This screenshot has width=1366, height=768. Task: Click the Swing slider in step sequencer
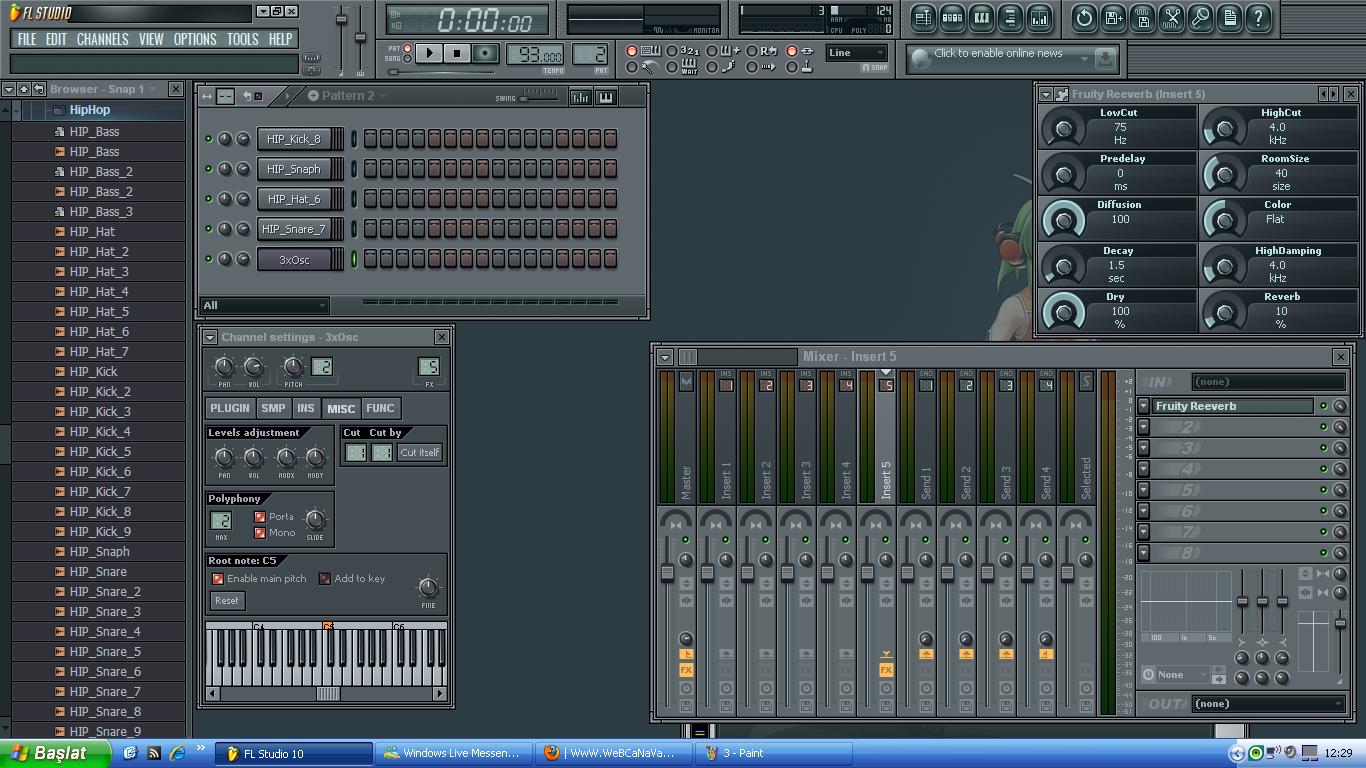[x=540, y=97]
